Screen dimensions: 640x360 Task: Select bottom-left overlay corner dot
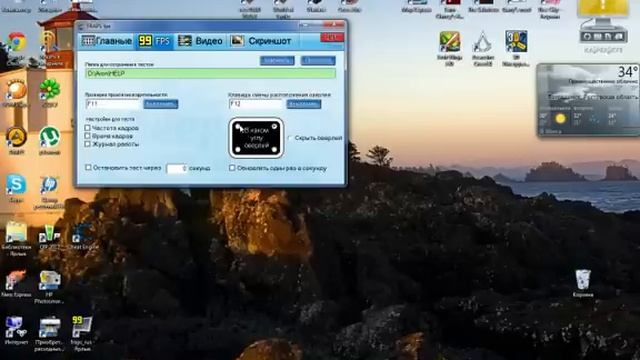click(x=238, y=150)
